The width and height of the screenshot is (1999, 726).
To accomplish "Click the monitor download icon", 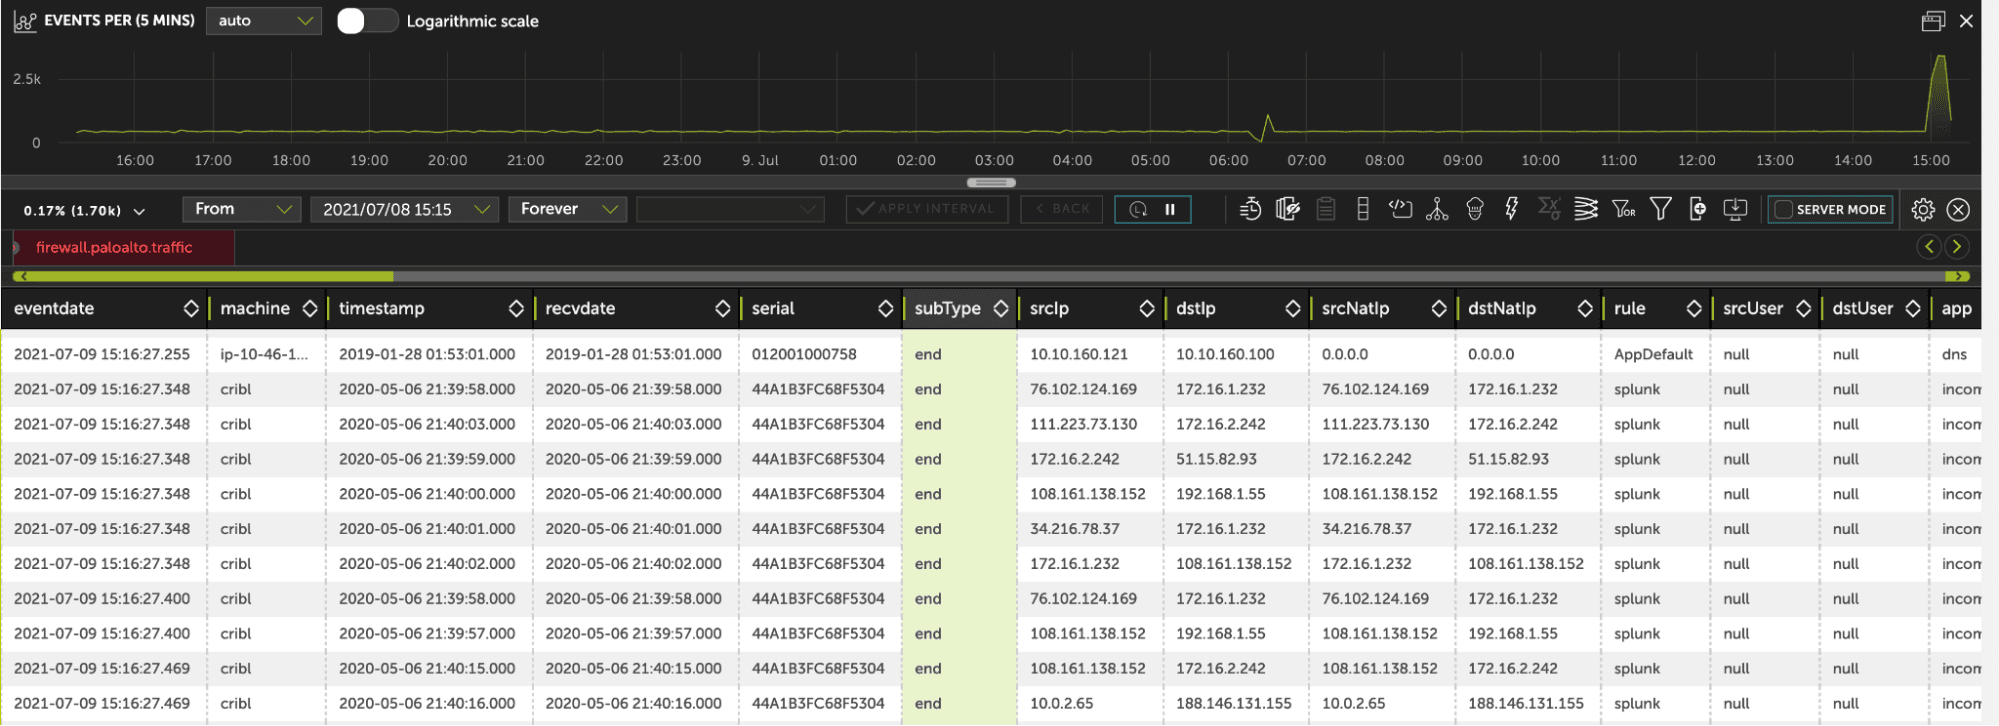I will click(1735, 209).
